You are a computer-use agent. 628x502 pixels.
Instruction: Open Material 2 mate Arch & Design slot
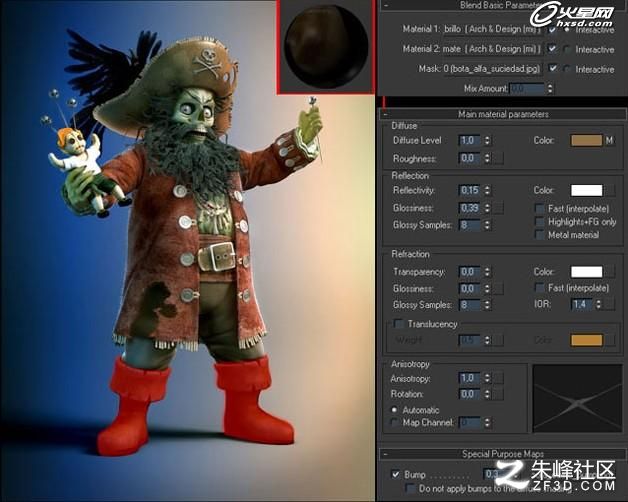[x=492, y=49]
